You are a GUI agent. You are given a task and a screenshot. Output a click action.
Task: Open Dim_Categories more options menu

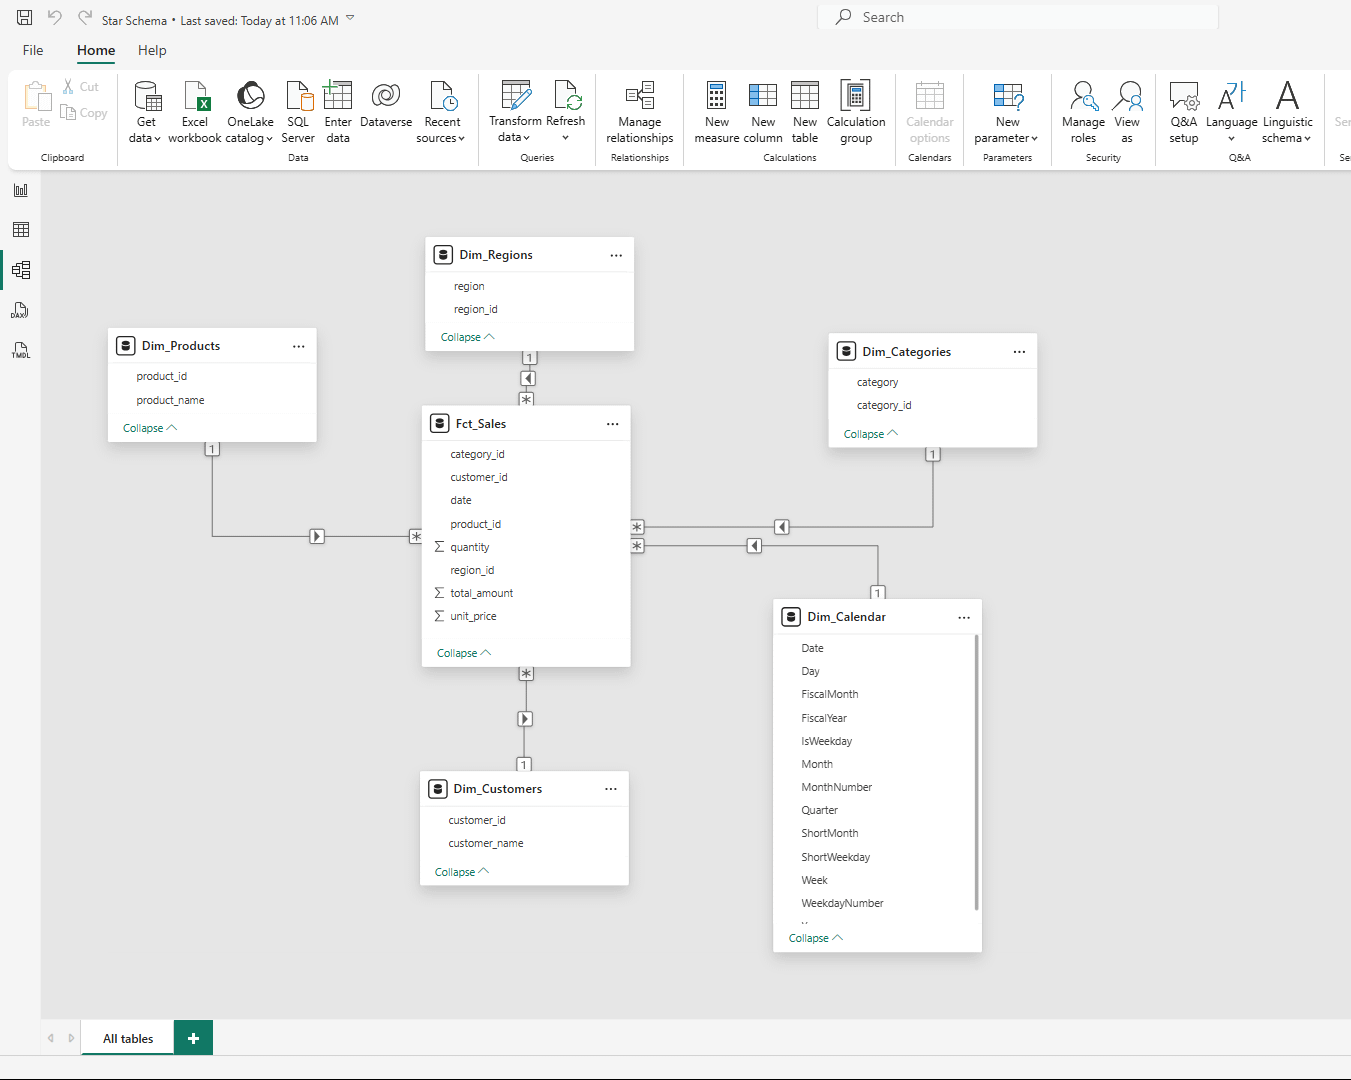[1019, 352]
